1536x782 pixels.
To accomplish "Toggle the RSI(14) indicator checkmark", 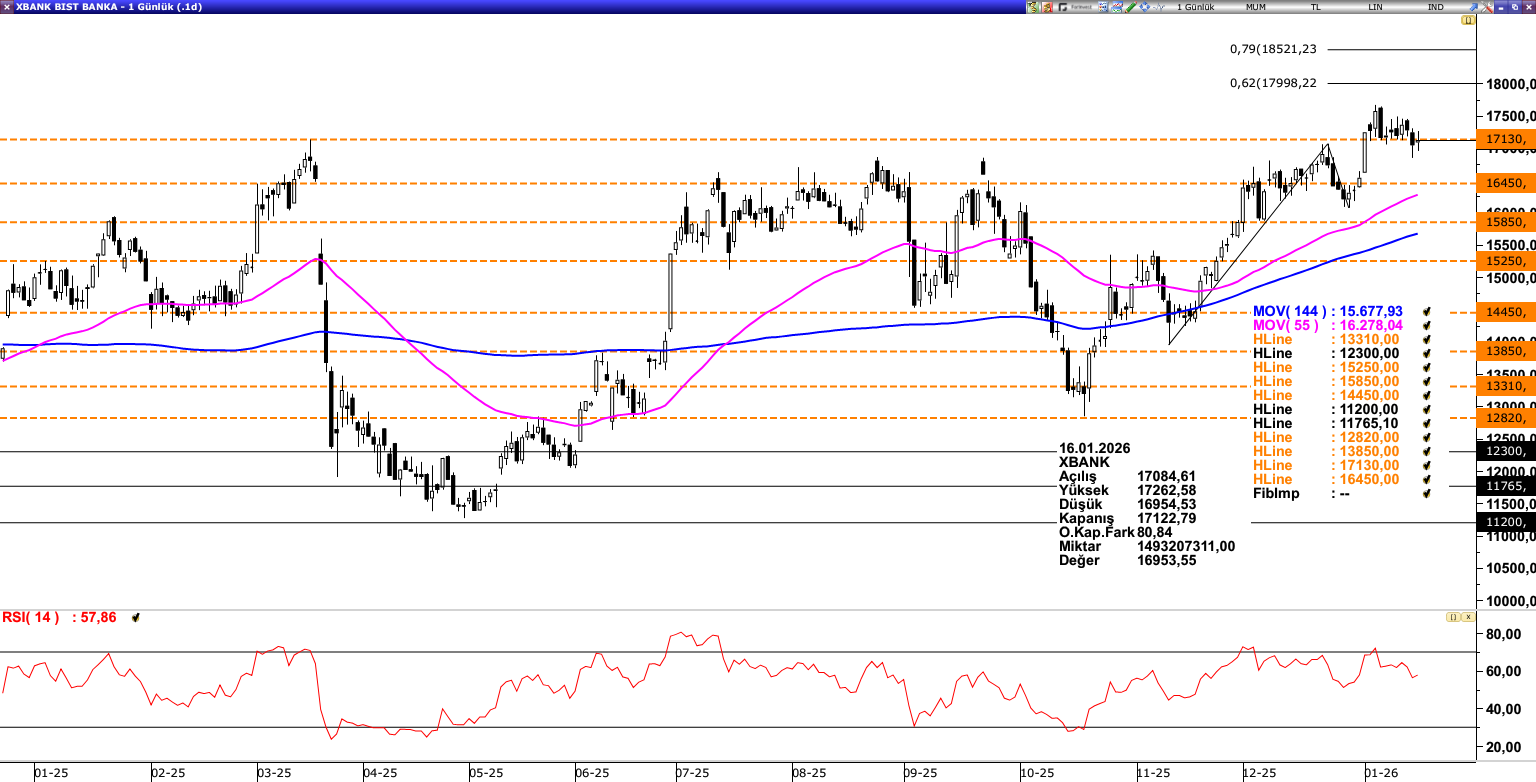I will point(135,618).
